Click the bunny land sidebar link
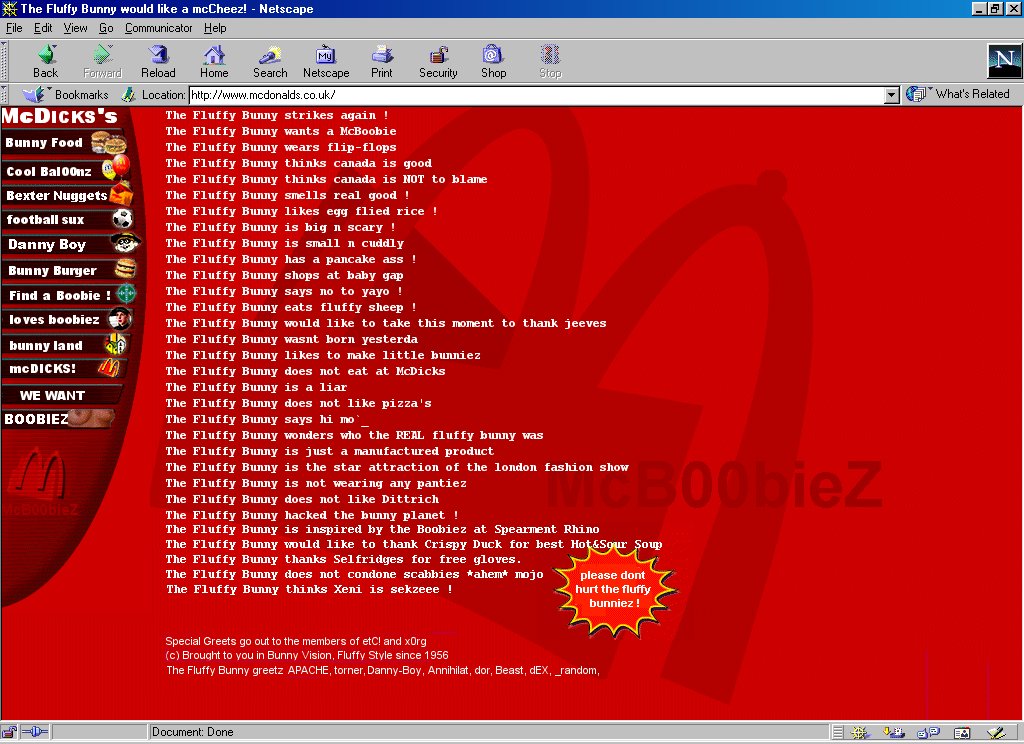The width and height of the screenshot is (1024, 744). coord(65,345)
